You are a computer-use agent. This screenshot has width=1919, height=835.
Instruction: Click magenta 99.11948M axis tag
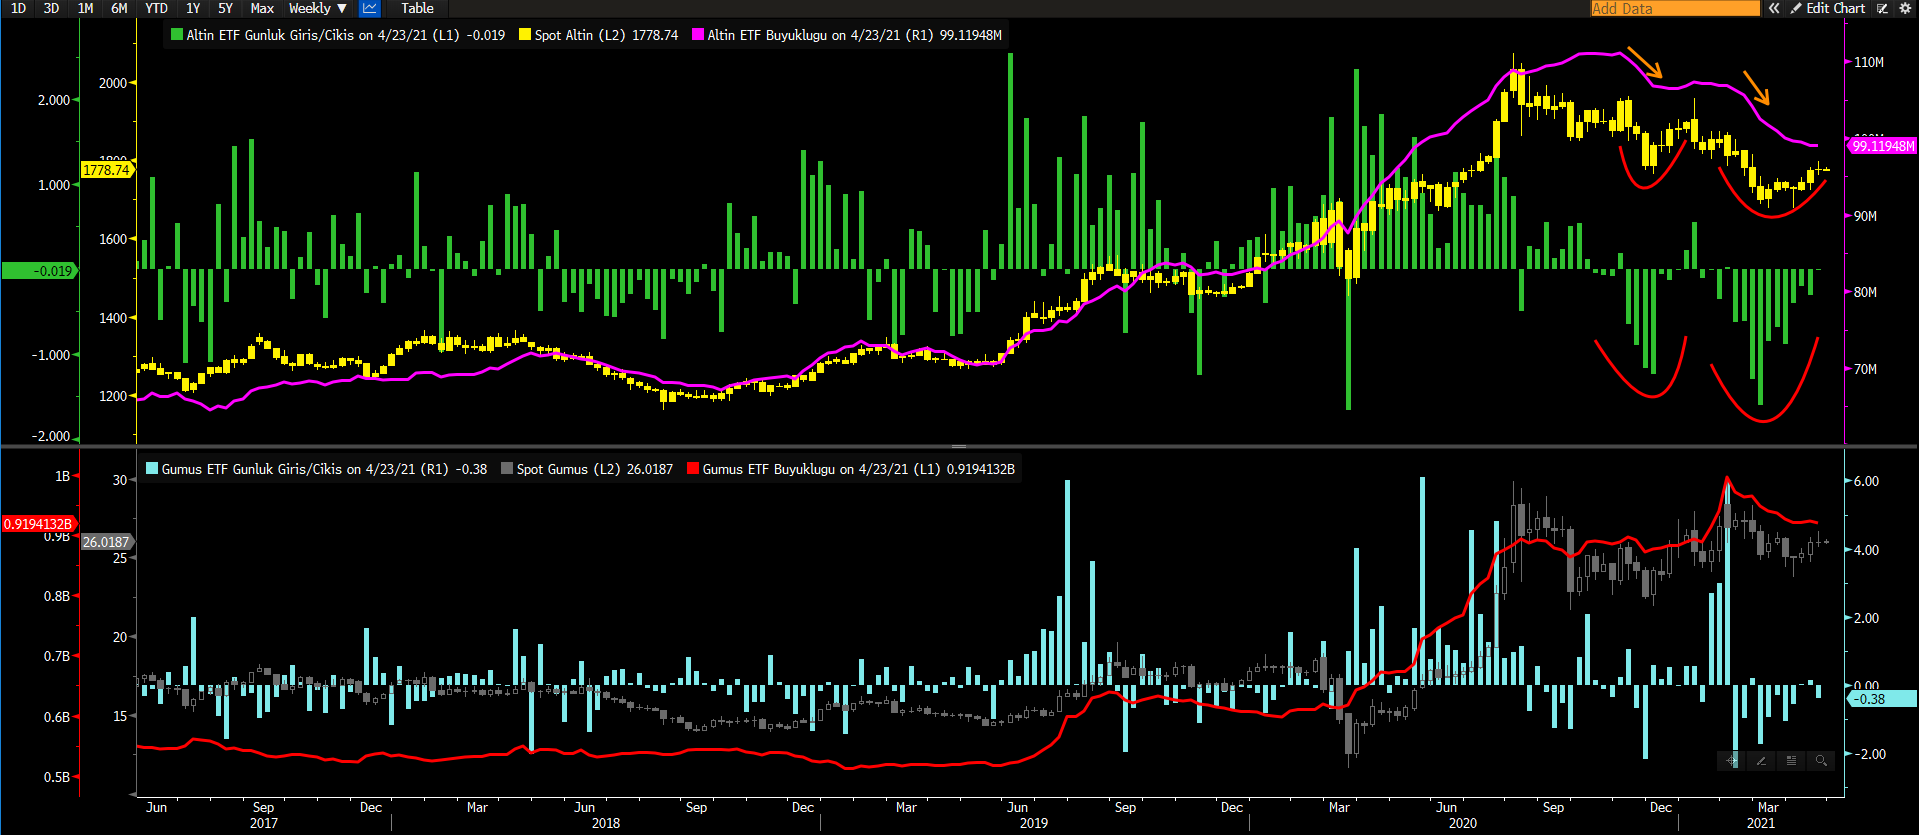click(1883, 146)
